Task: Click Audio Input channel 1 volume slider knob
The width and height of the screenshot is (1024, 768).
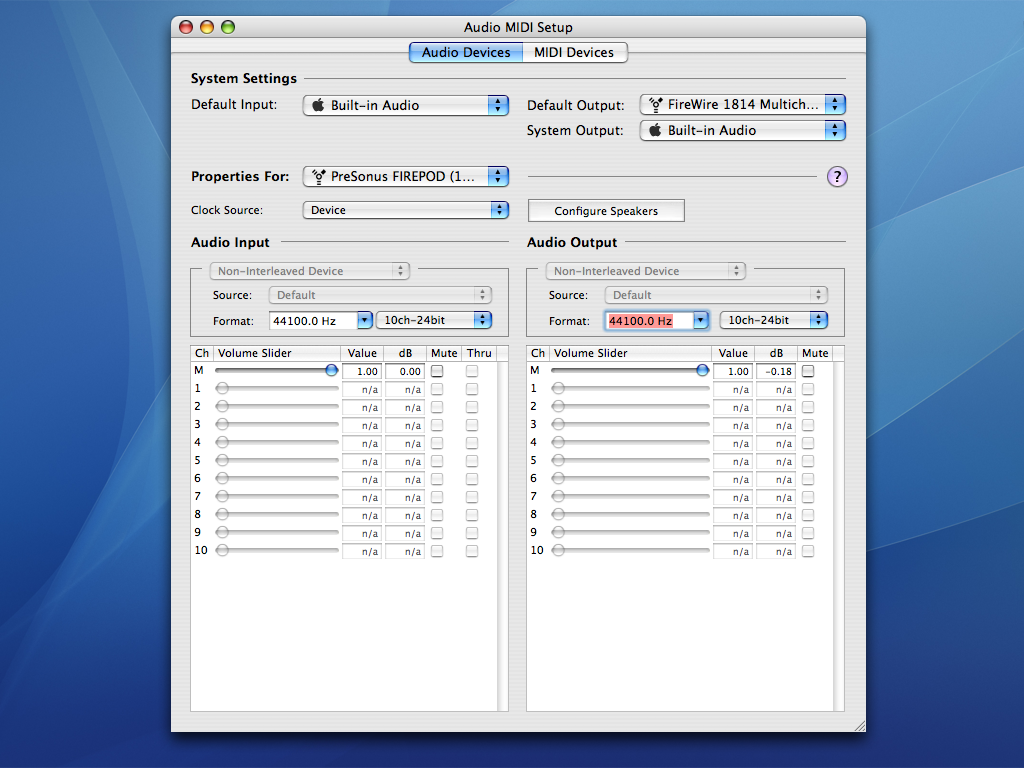Action: coord(223,389)
